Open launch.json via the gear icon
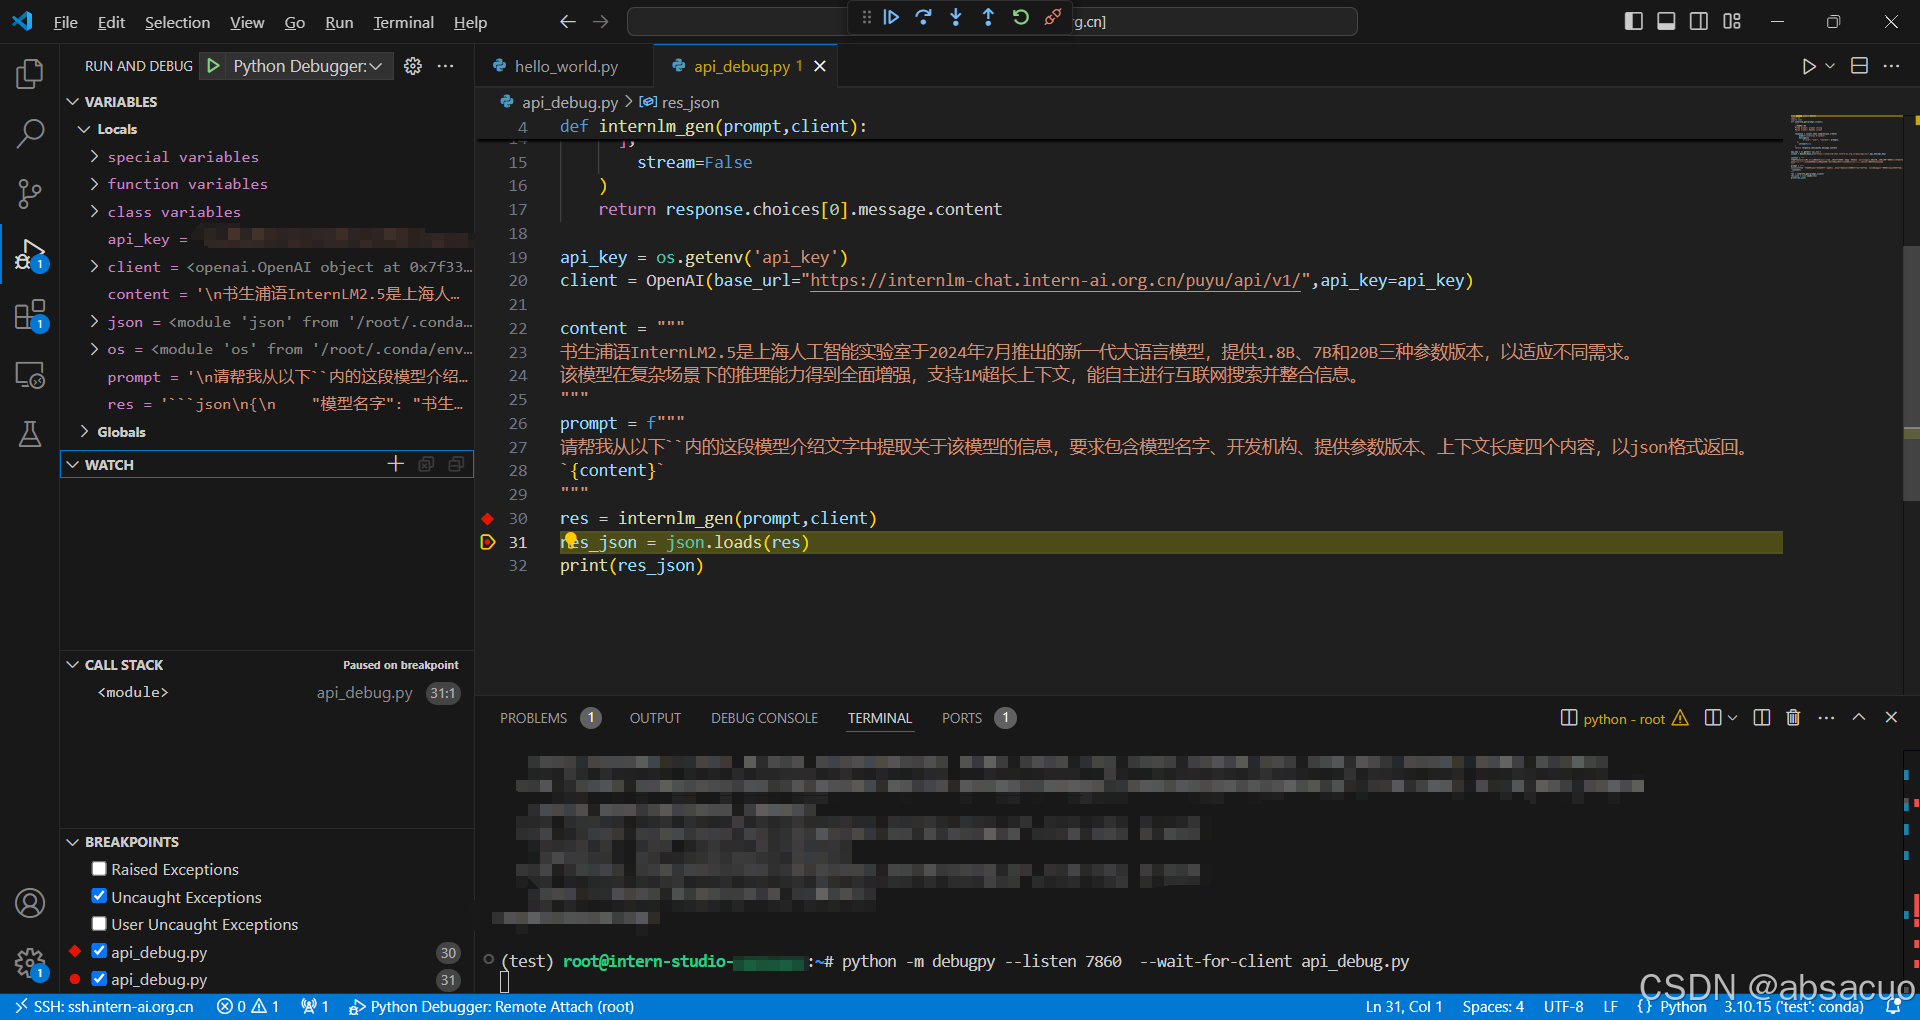1920x1020 pixels. [412, 66]
